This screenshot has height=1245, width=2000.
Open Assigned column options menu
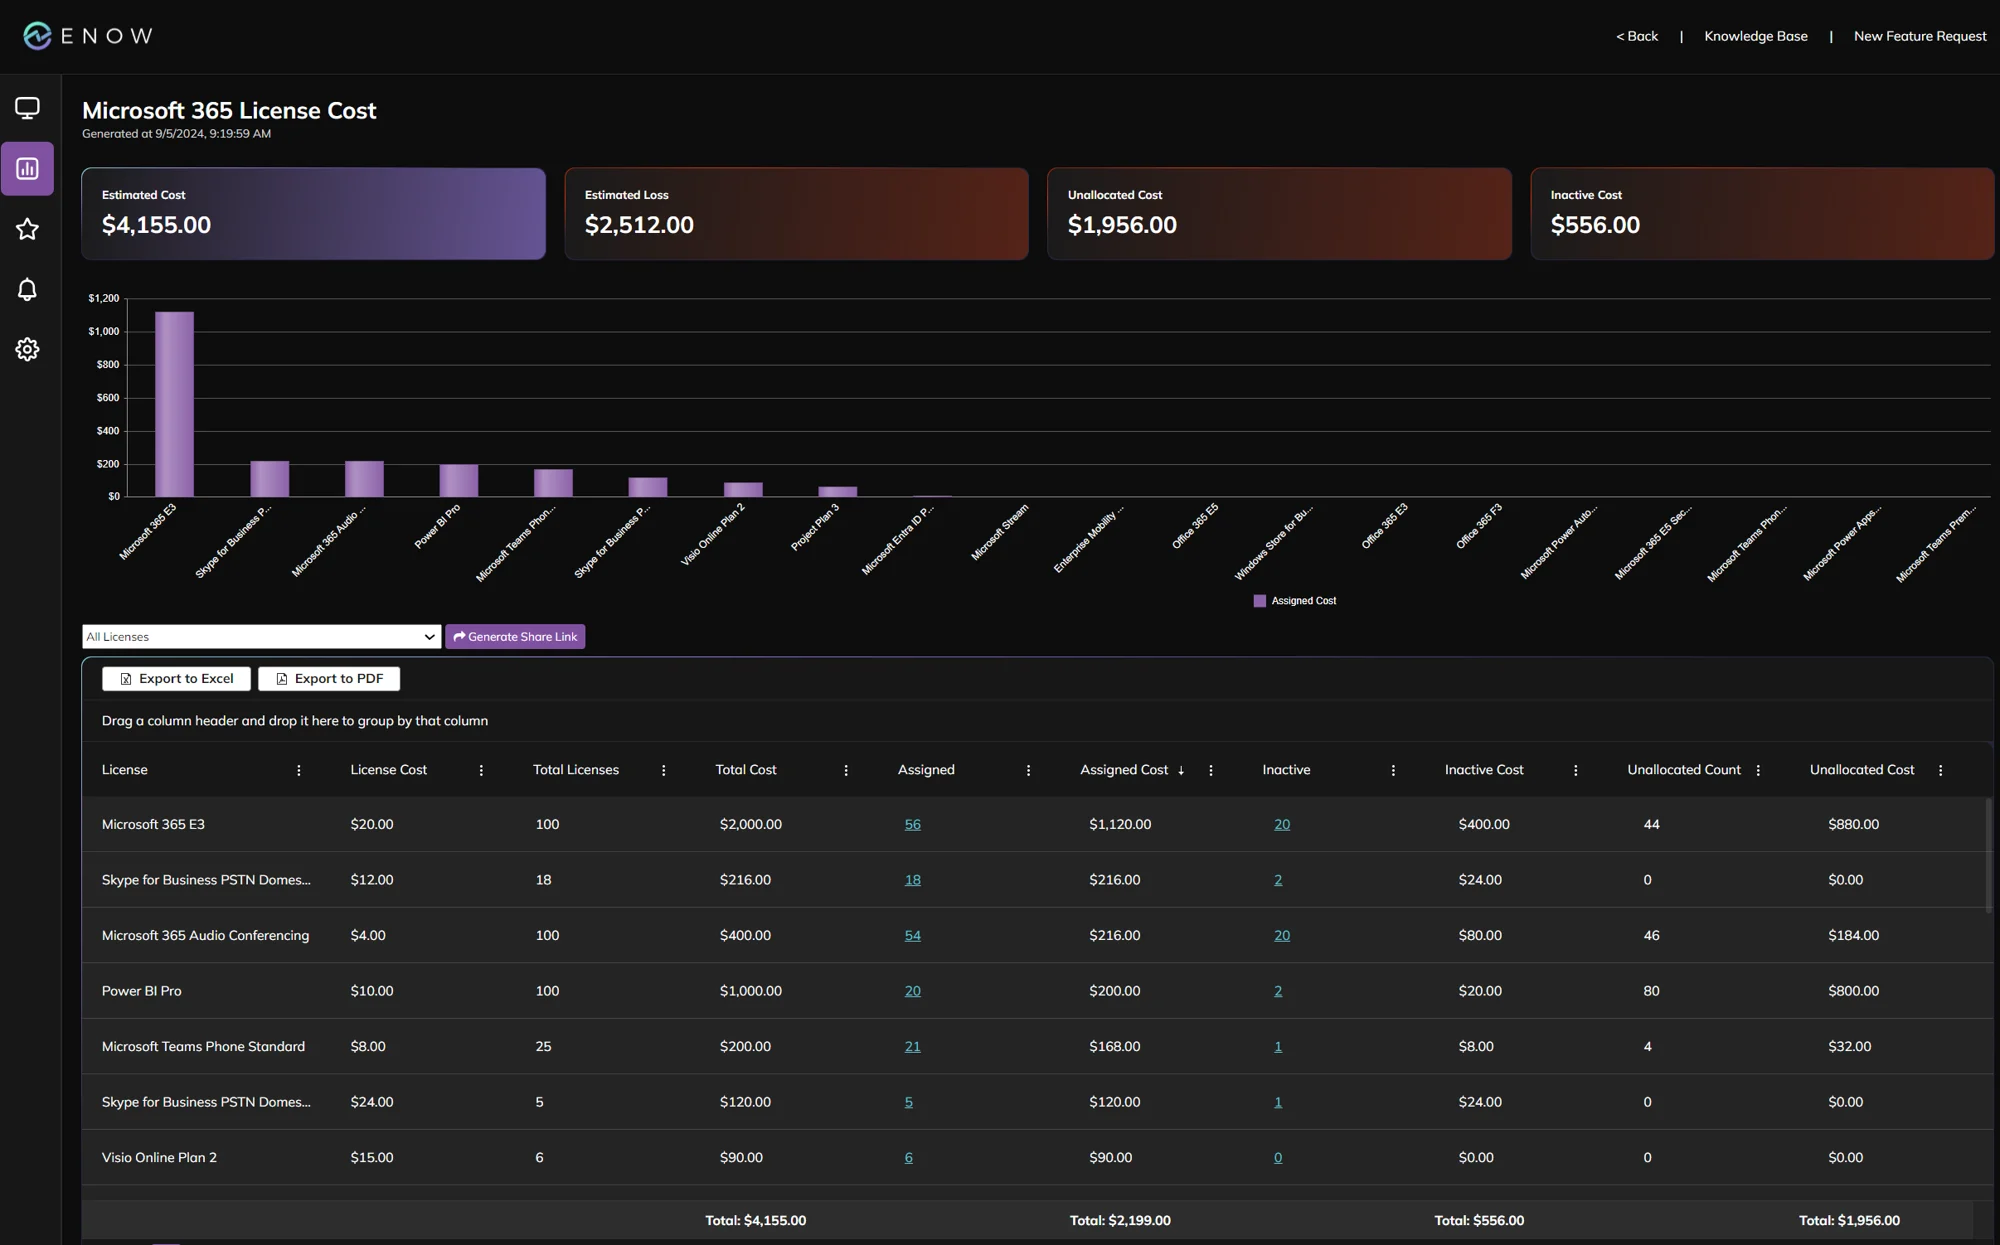[1028, 770]
